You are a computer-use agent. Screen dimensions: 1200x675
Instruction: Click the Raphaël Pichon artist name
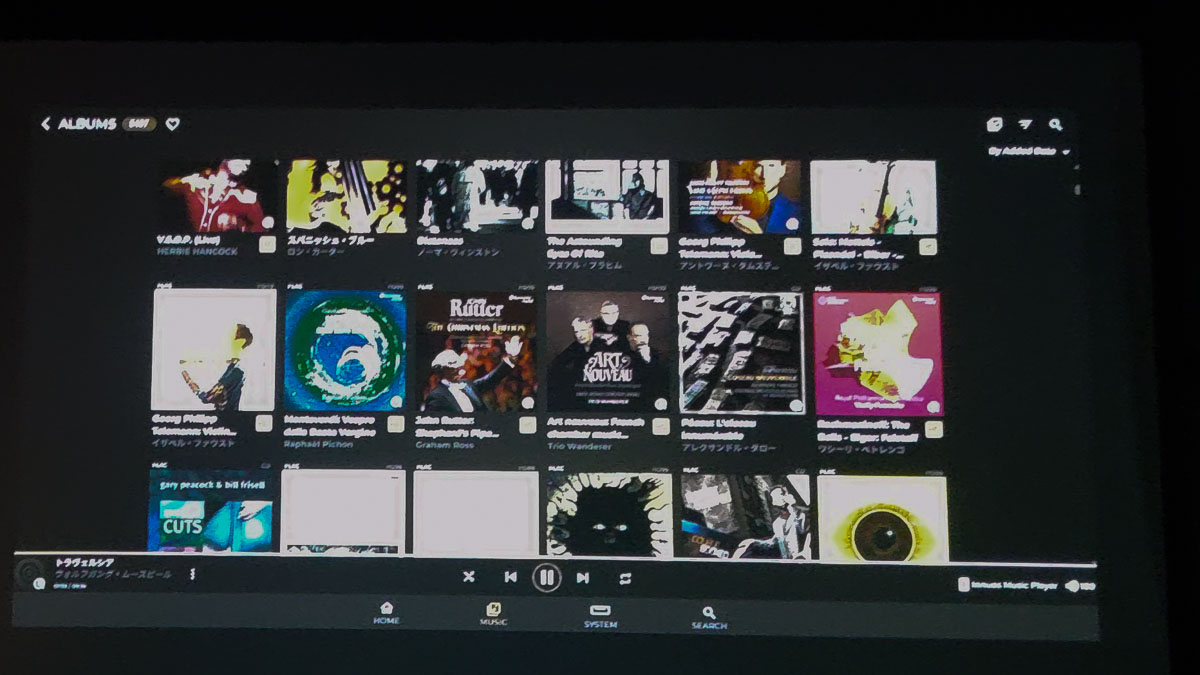(x=319, y=444)
